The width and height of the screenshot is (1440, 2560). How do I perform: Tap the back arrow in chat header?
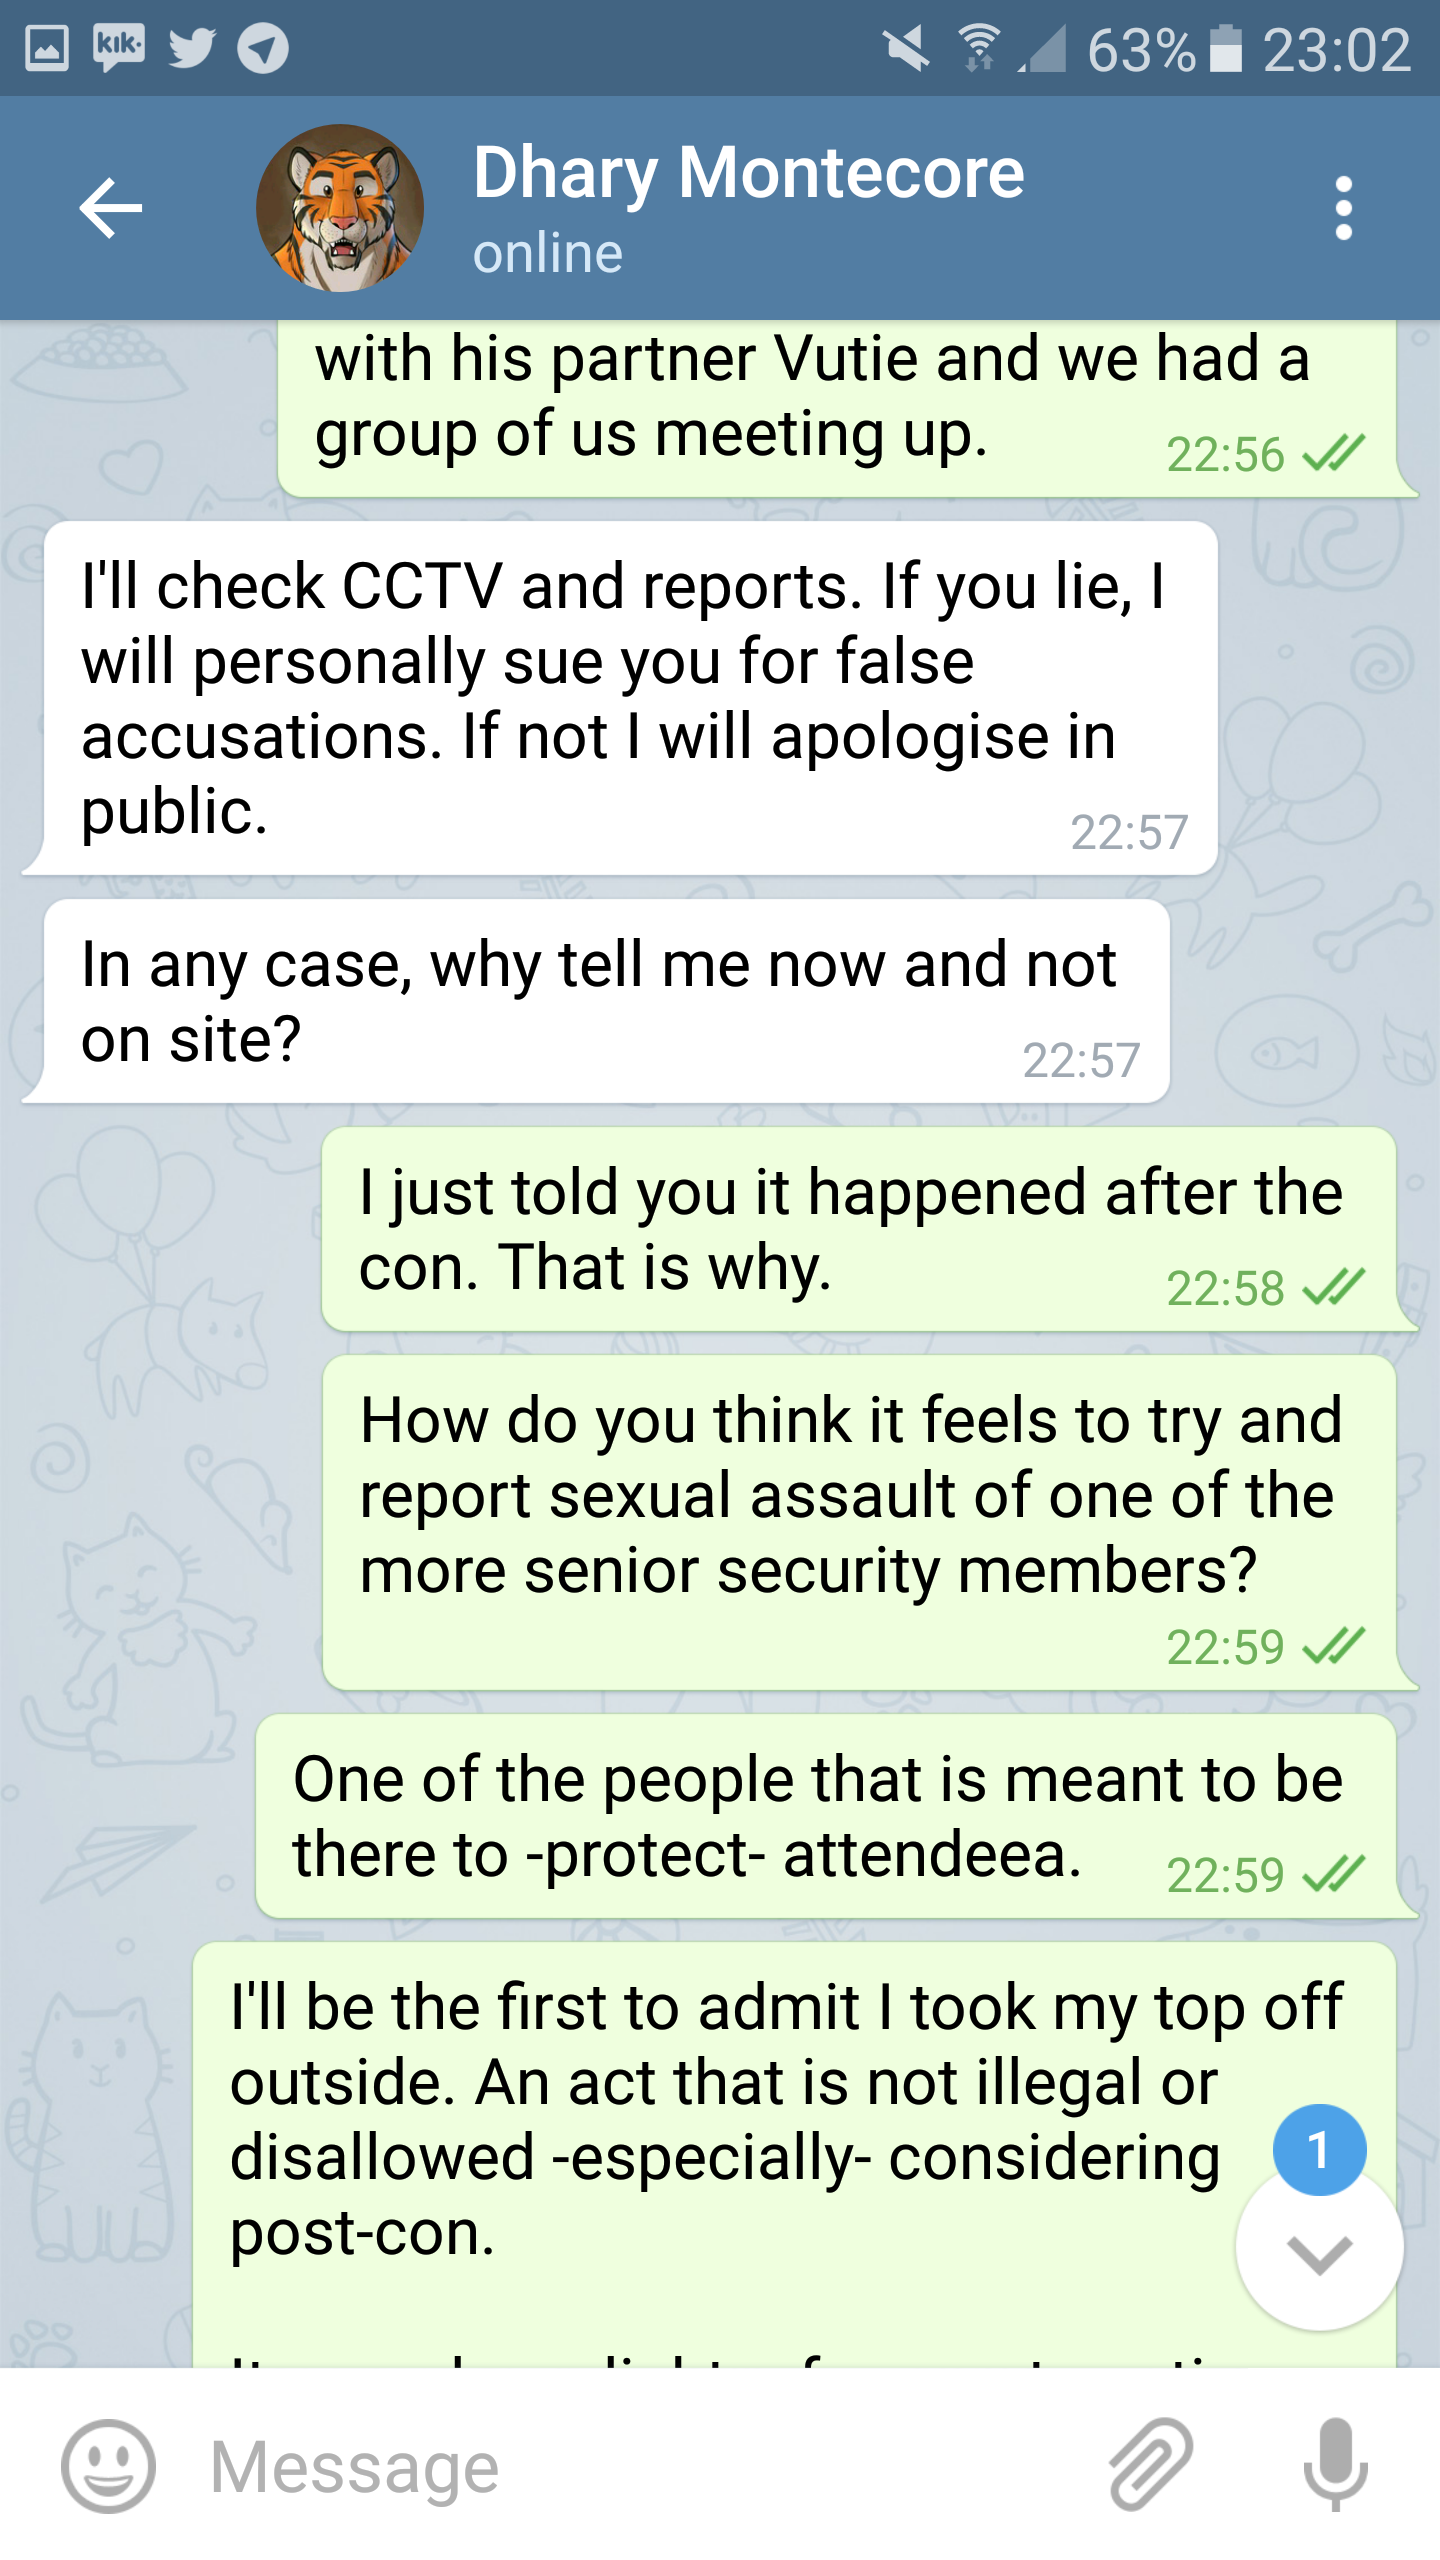pyautogui.click(x=110, y=208)
